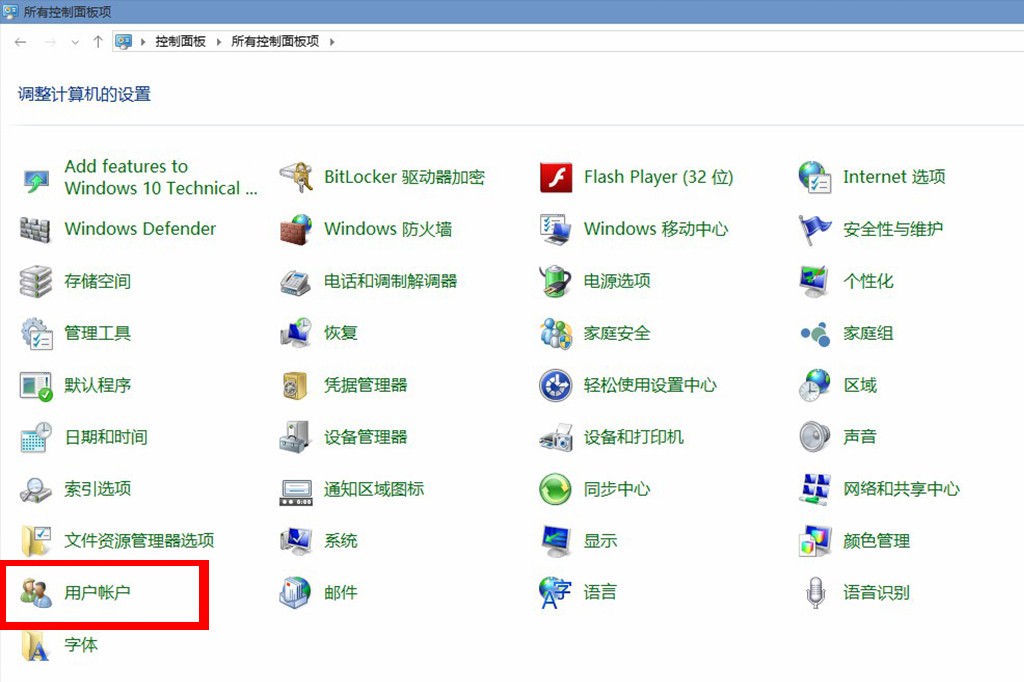The image size is (1024, 682).
Task: Click the 设备和打印机 icon
Action: click(x=556, y=437)
